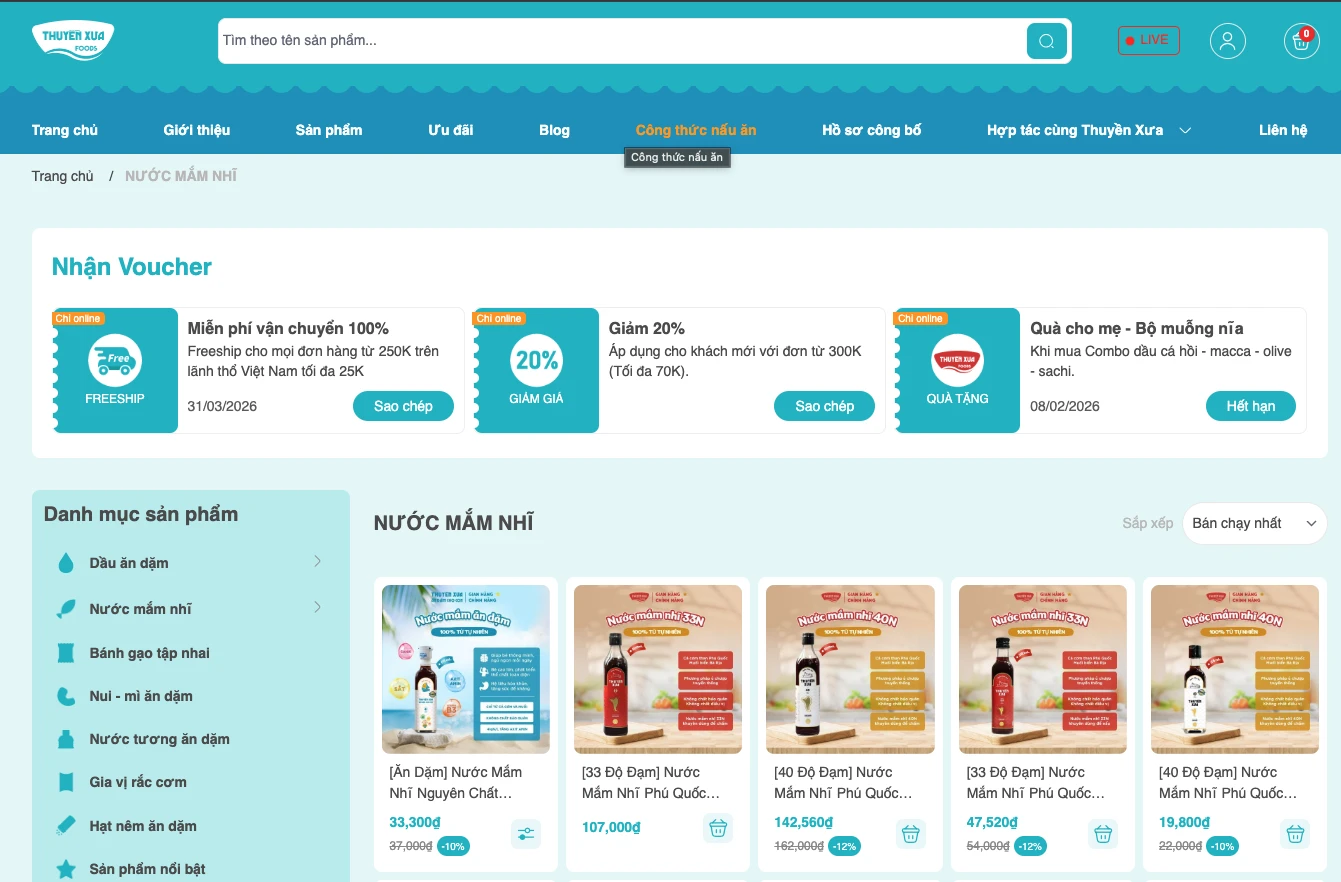The image size is (1341, 882).
Task: Click the droplet icon beside Dầu ăn dặm
Action: pos(66,563)
